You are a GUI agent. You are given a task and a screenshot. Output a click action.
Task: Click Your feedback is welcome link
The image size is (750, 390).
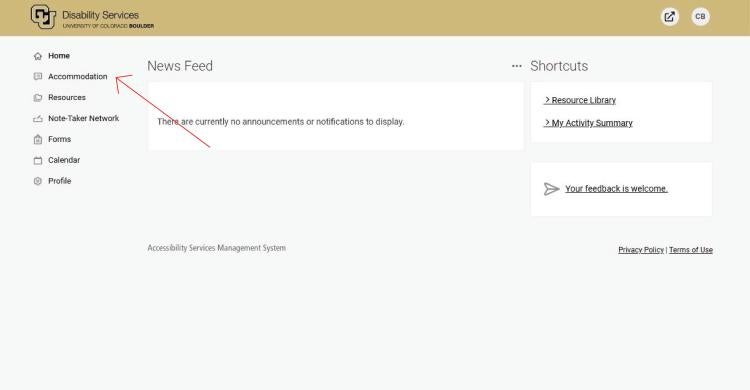[x=616, y=189]
